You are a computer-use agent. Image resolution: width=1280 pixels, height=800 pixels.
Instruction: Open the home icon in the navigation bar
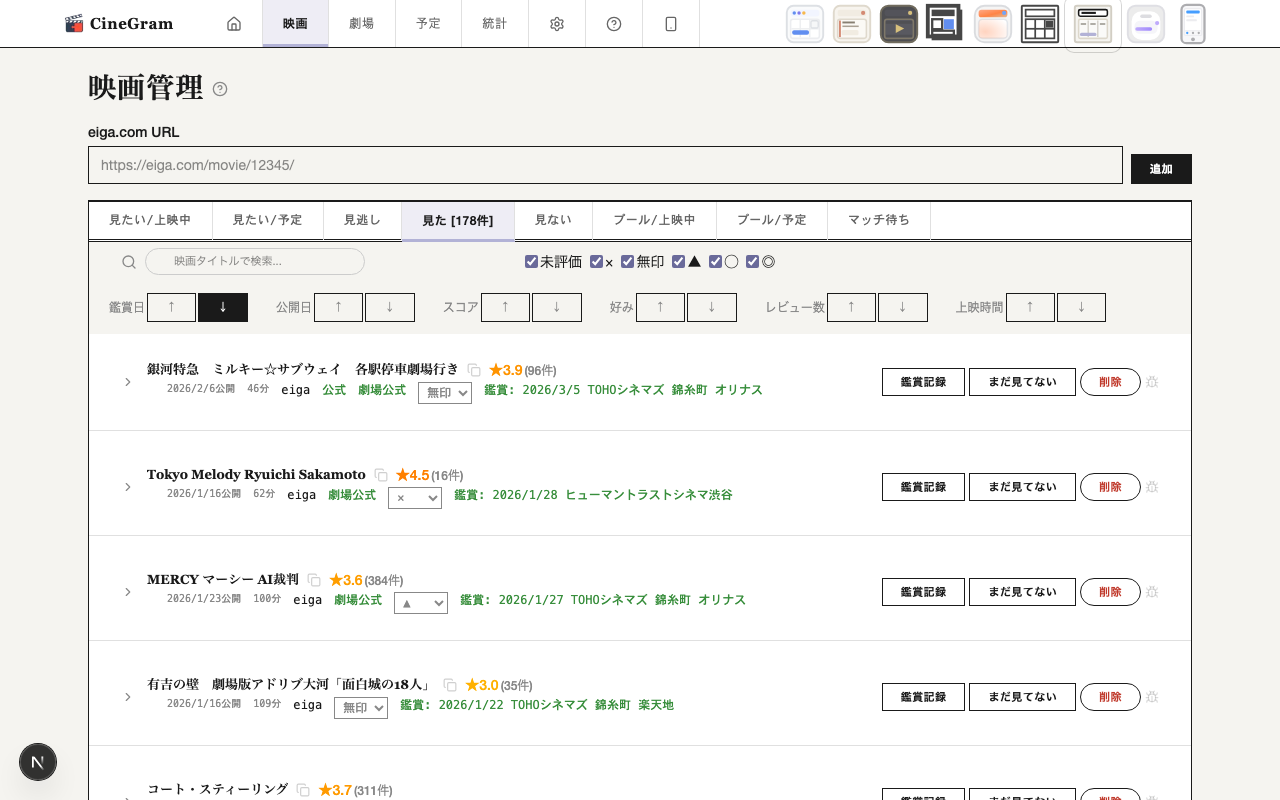click(233, 23)
